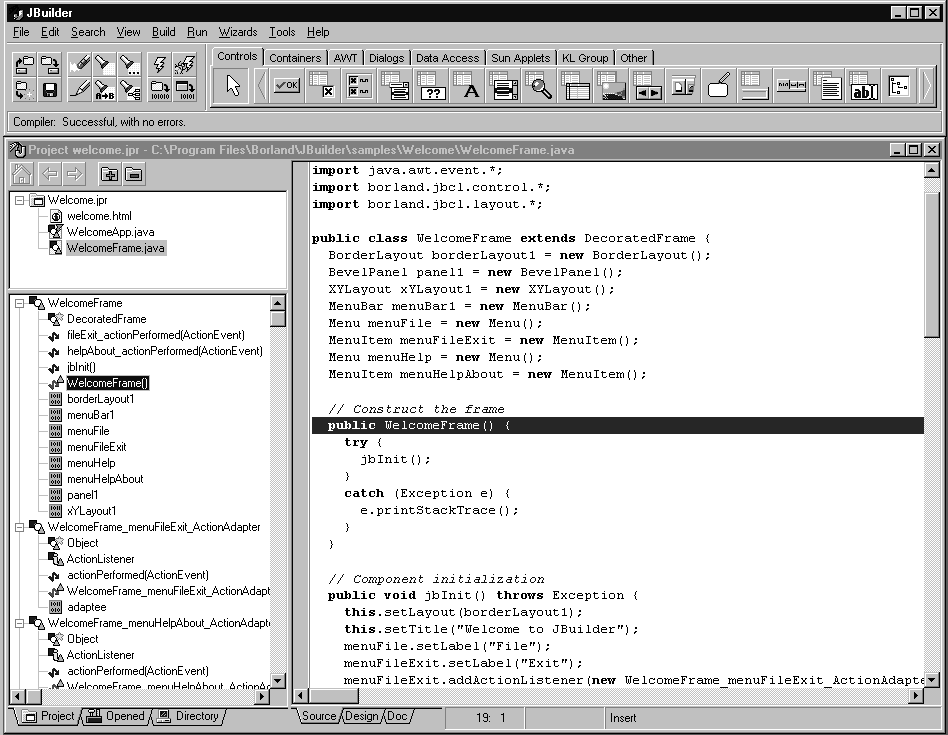The image size is (948, 735).
Task: Select WelcomeApp.java in the project tree
Action: tap(100, 232)
